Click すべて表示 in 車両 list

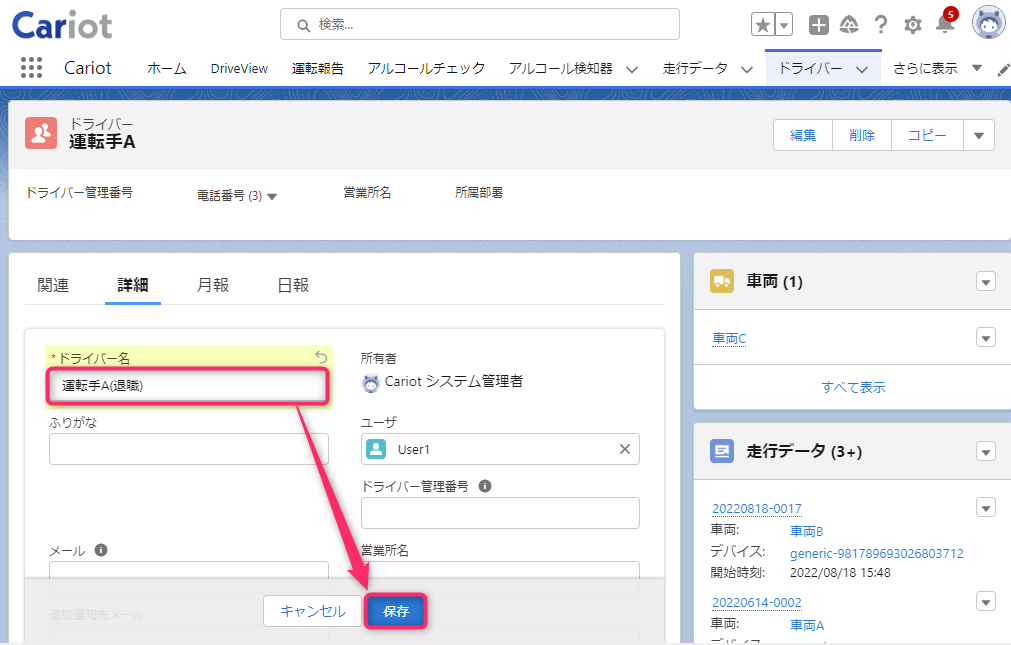(854, 387)
